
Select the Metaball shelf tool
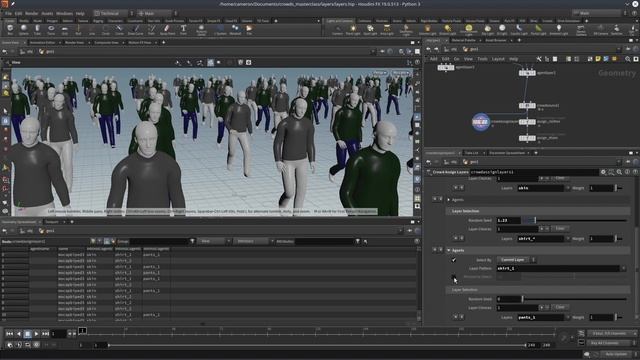coord(235,29)
